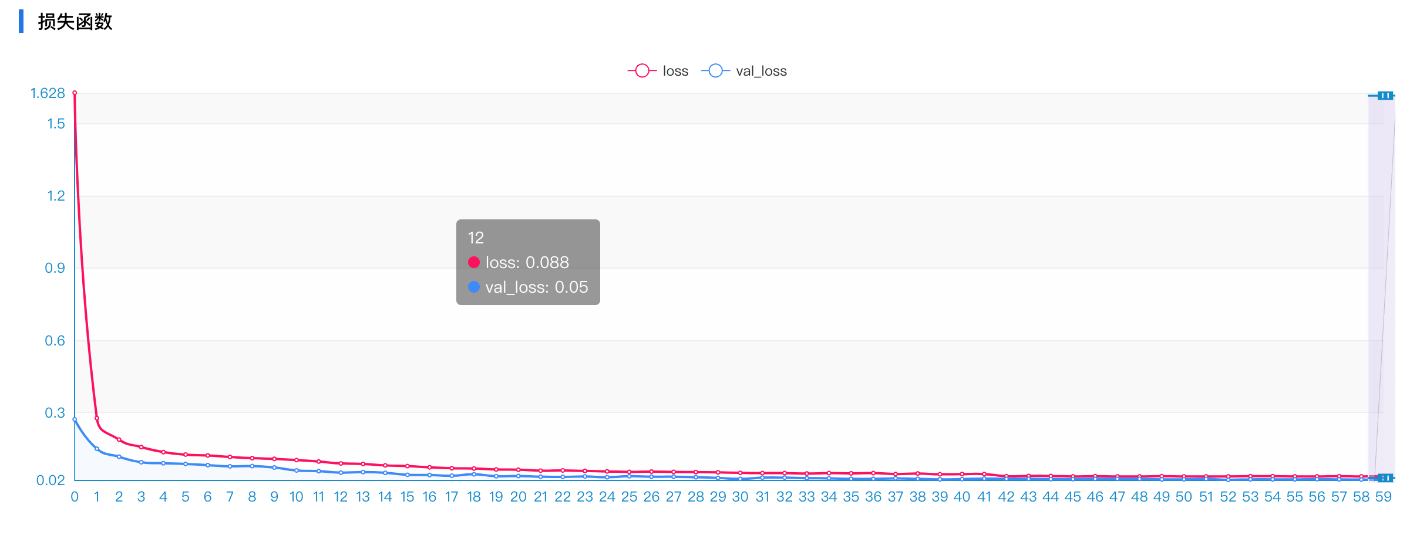Click the red loss legend circle icon
This screenshot has height=542, width=1420.
click(642, 71)
